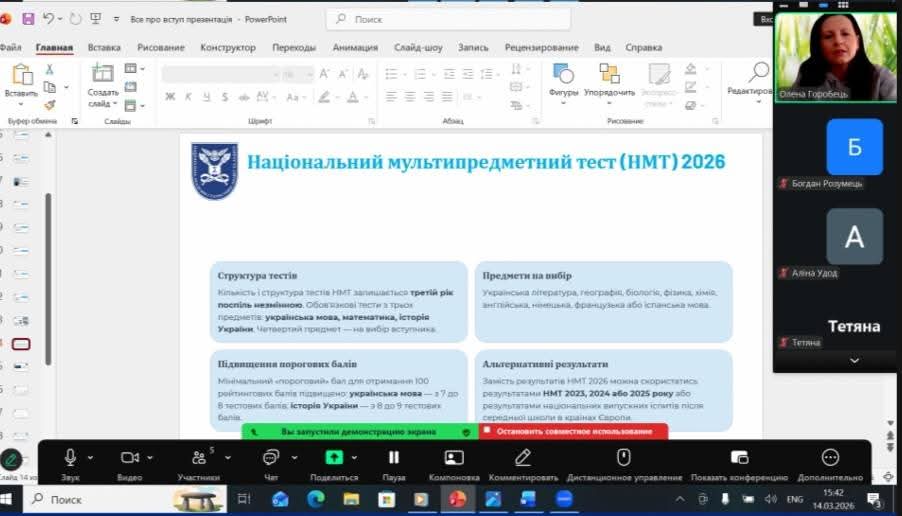Click the Поиск field in PowerPoint title bar

click(x=448, y=19)
